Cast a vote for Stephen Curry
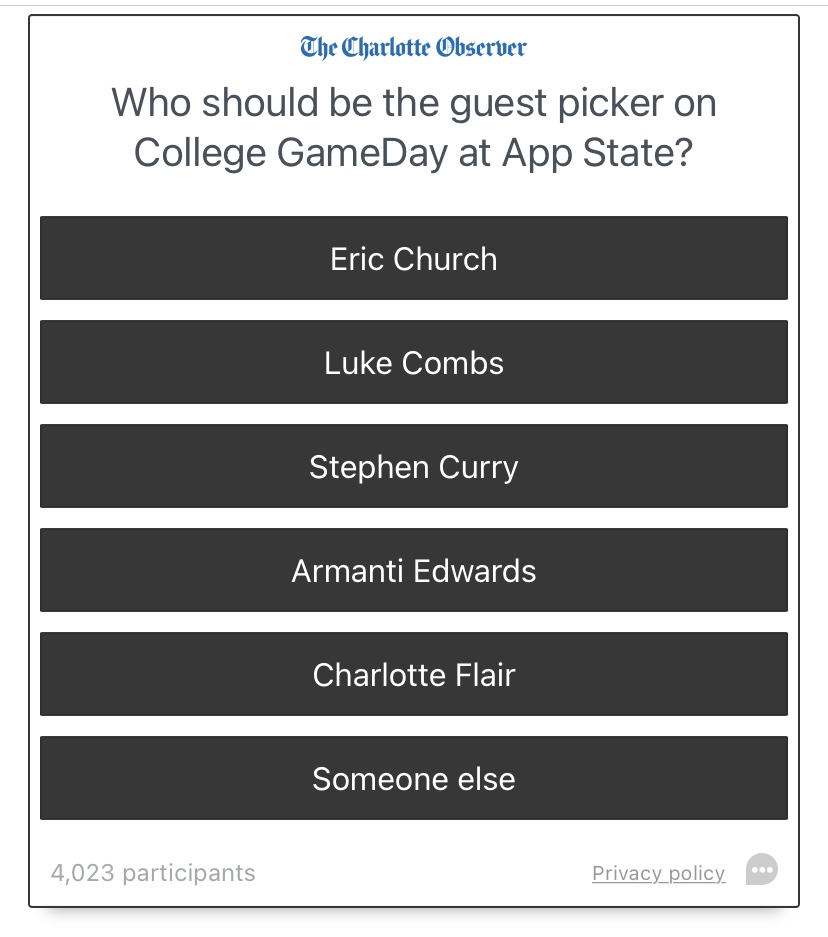 (413, 466)
